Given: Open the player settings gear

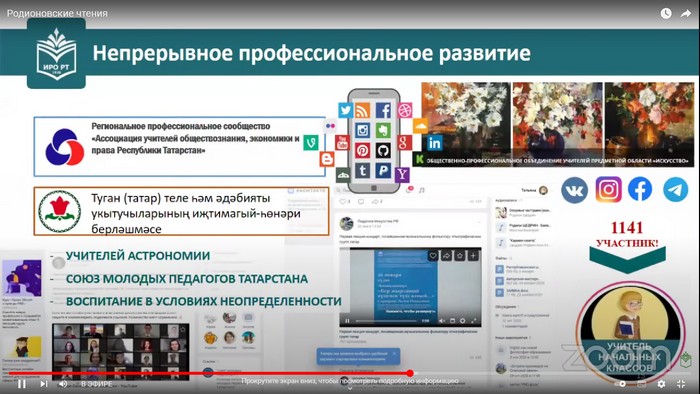Looking at the screenshot, I should [x=661, y=384].
